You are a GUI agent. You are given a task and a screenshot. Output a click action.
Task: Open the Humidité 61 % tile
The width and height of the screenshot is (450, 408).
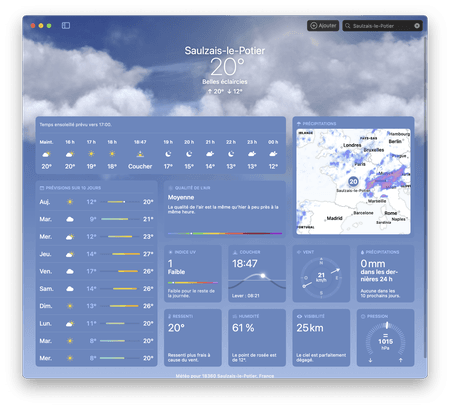coord(257,338)
